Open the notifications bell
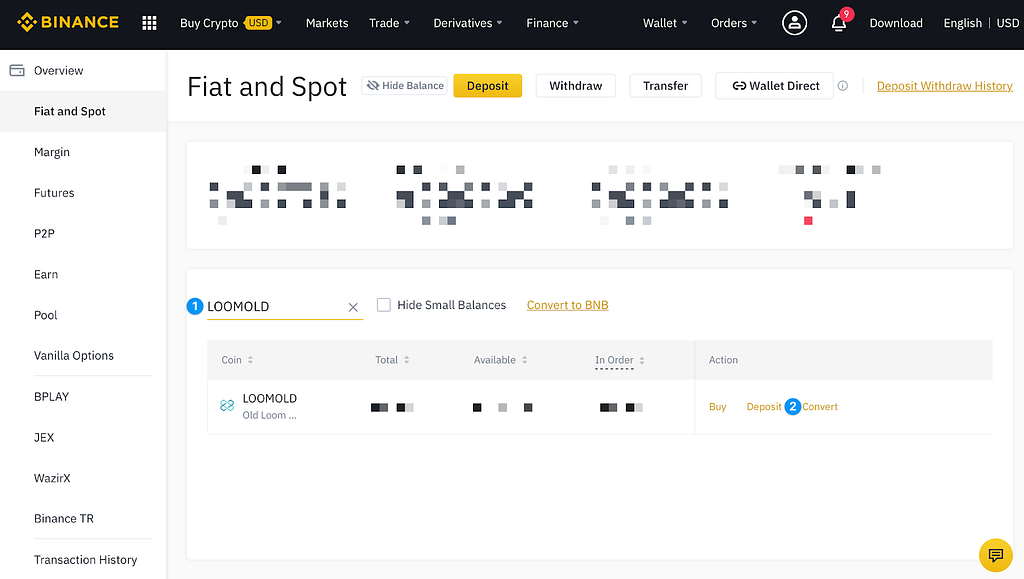This screenshot has height=579, width=1024. (x=838, y=23)
